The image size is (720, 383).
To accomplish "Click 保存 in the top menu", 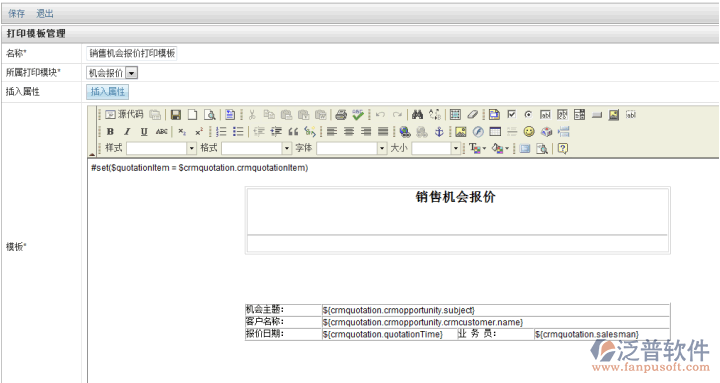I will tap(17, 13).
